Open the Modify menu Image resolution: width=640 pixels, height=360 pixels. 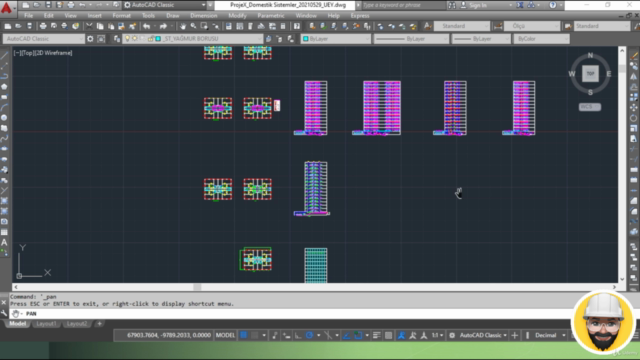[237, 16]
